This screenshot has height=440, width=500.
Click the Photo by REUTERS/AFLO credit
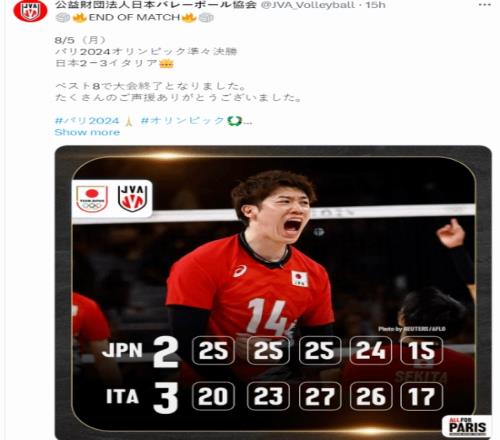(412, 329)
